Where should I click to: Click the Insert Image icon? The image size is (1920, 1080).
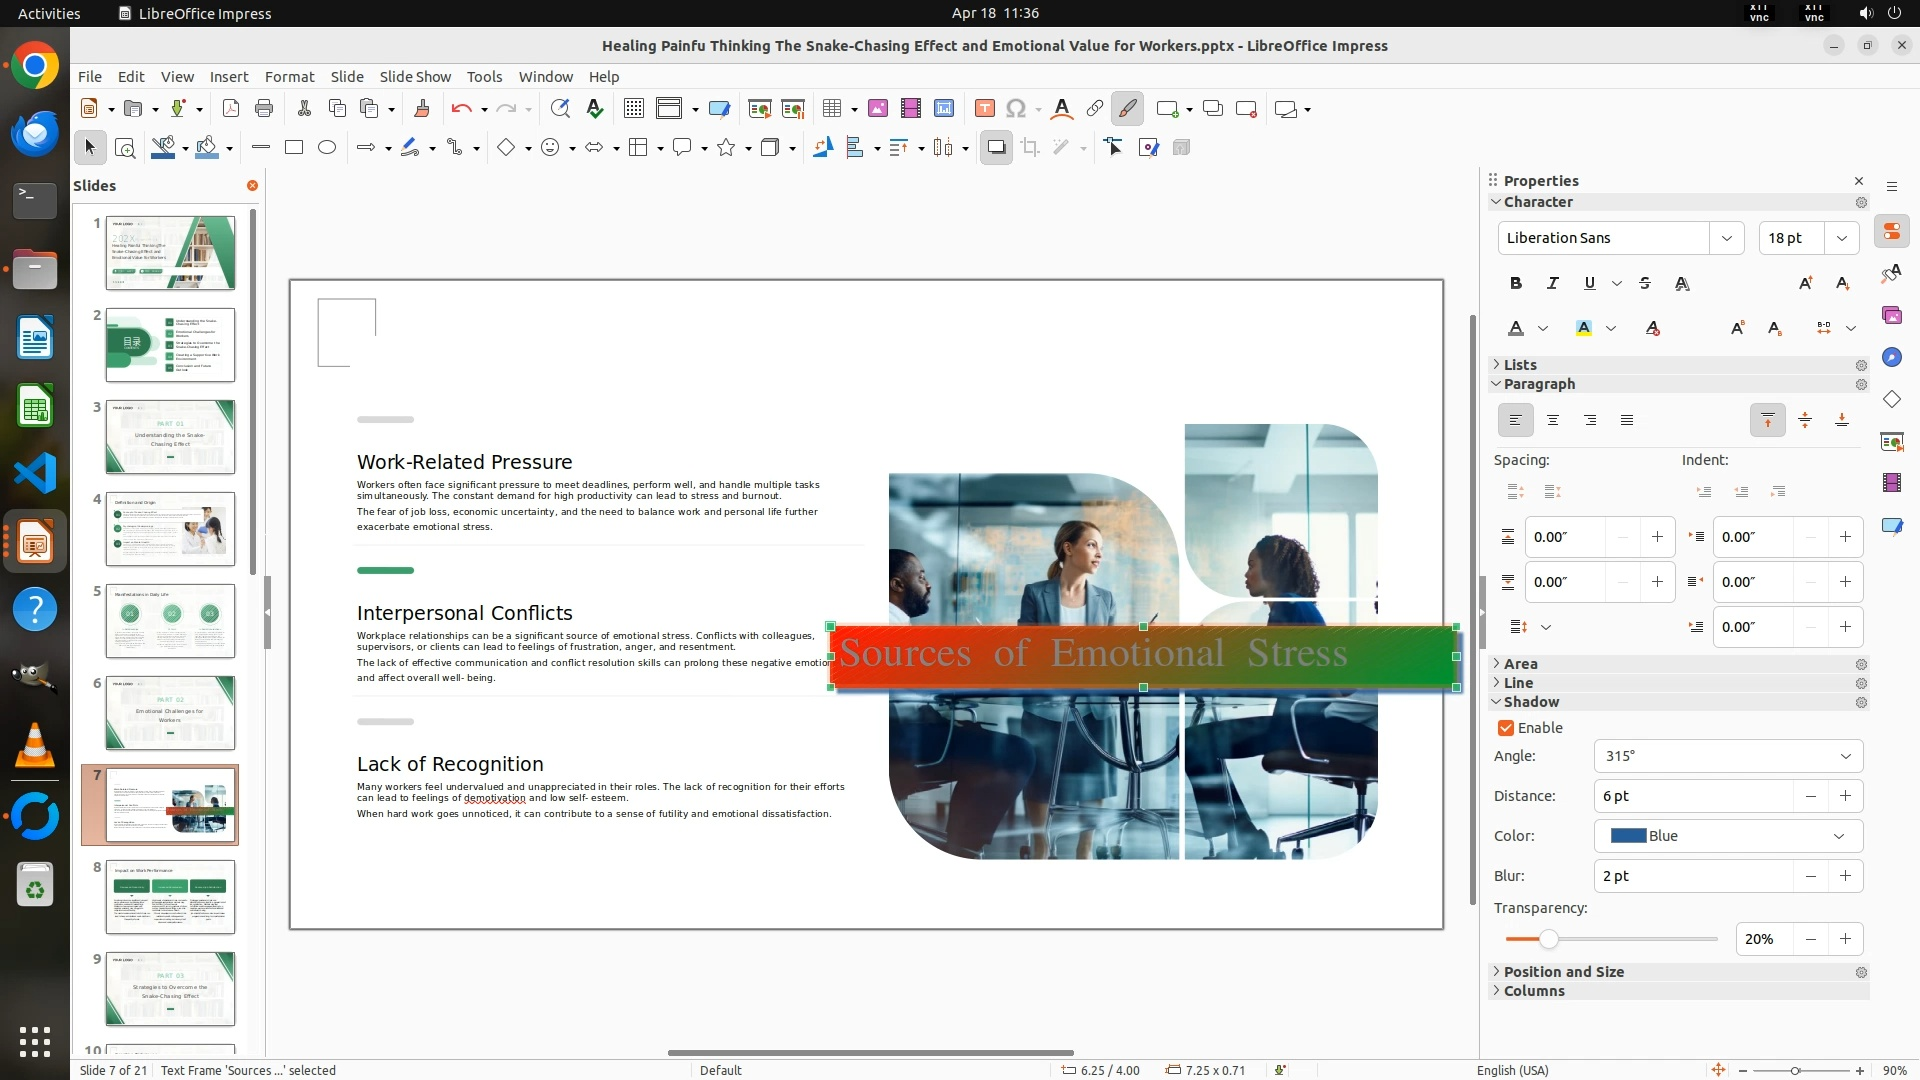coord(877,109)
